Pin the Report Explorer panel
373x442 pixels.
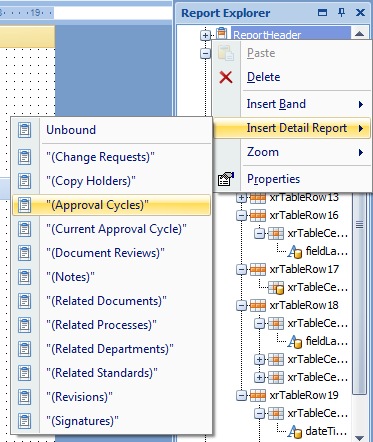342,13
